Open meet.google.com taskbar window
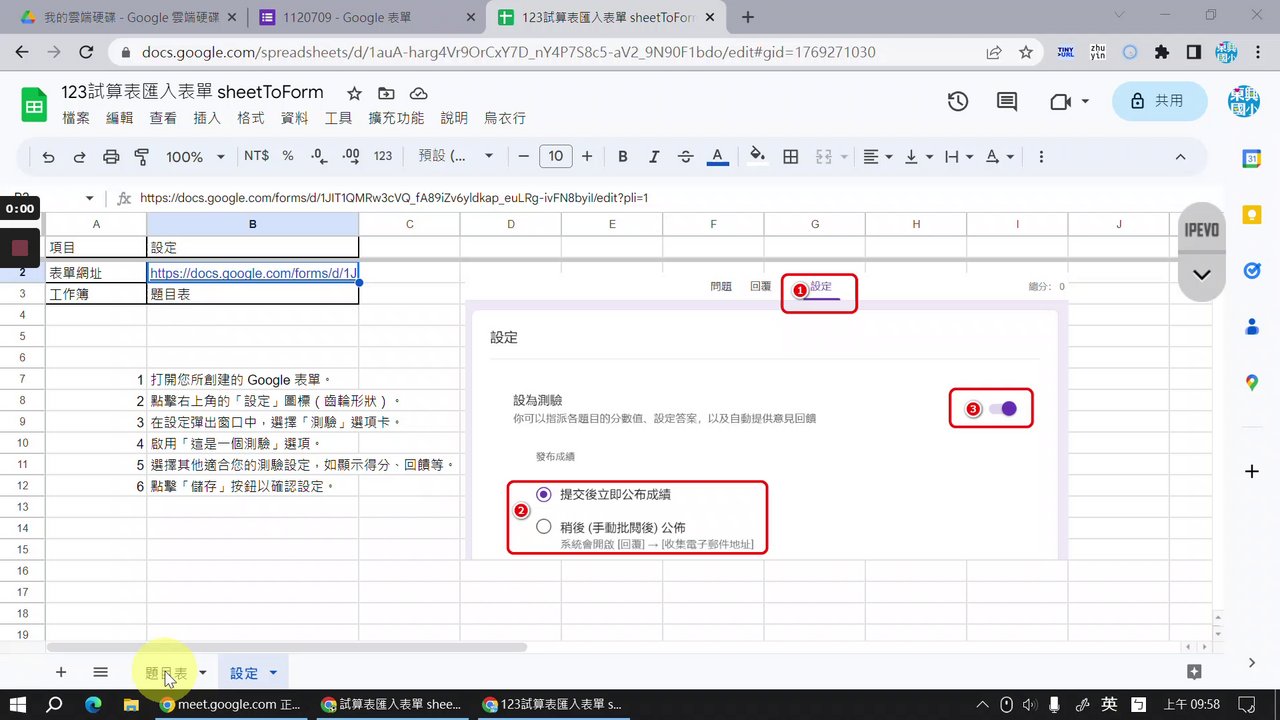 [x=231, y=704]
